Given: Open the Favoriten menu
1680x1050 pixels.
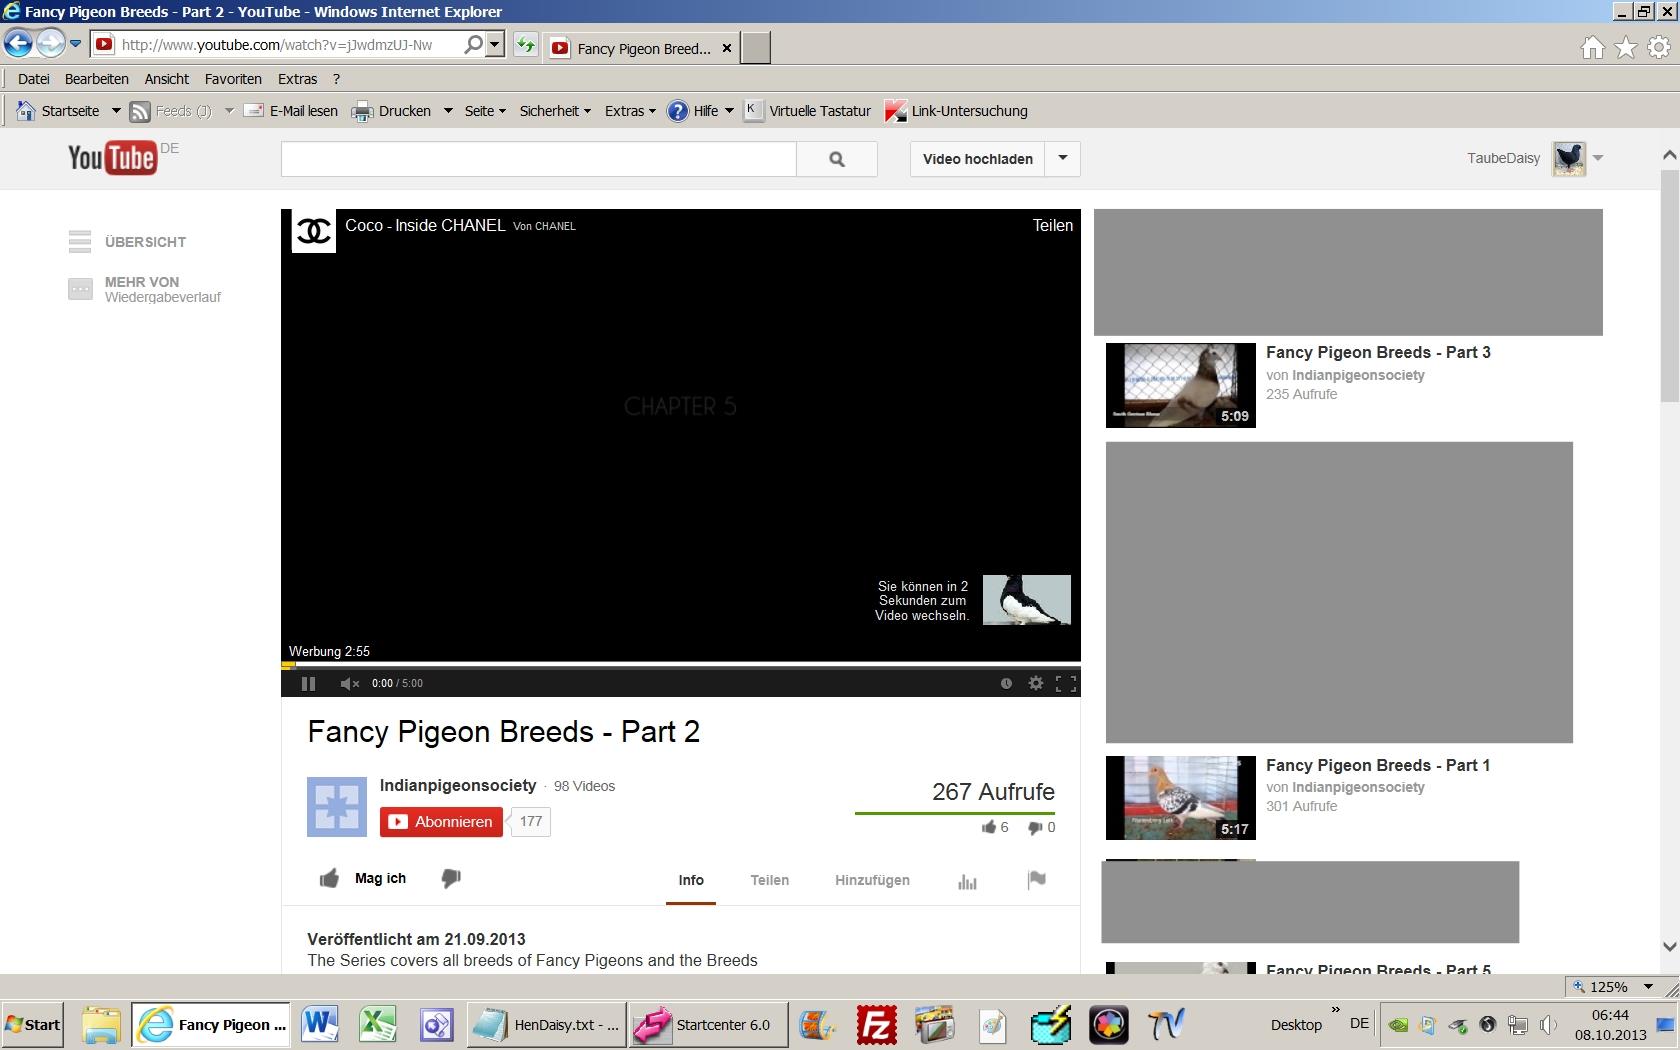Looking at the screenshot, I should (x=233, y=79).
